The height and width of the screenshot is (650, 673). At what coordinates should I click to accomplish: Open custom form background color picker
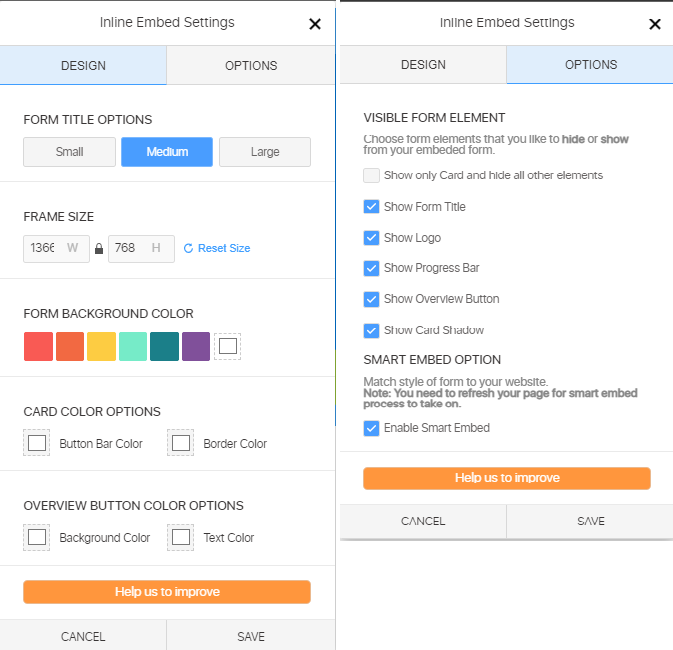point(227,346)
